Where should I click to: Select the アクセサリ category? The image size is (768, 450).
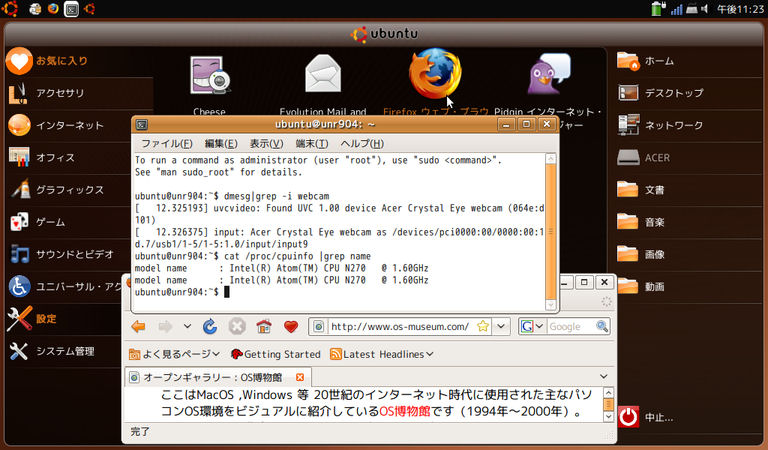[78, 93]
